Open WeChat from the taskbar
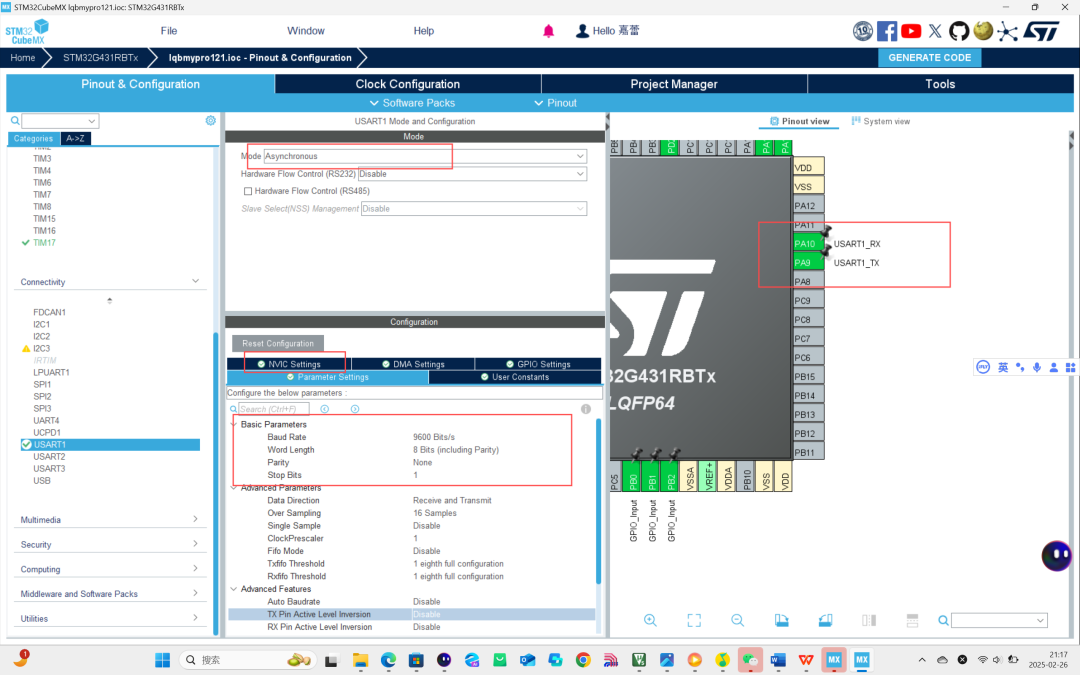The image size is (1080, 675). tap(750, 660)
